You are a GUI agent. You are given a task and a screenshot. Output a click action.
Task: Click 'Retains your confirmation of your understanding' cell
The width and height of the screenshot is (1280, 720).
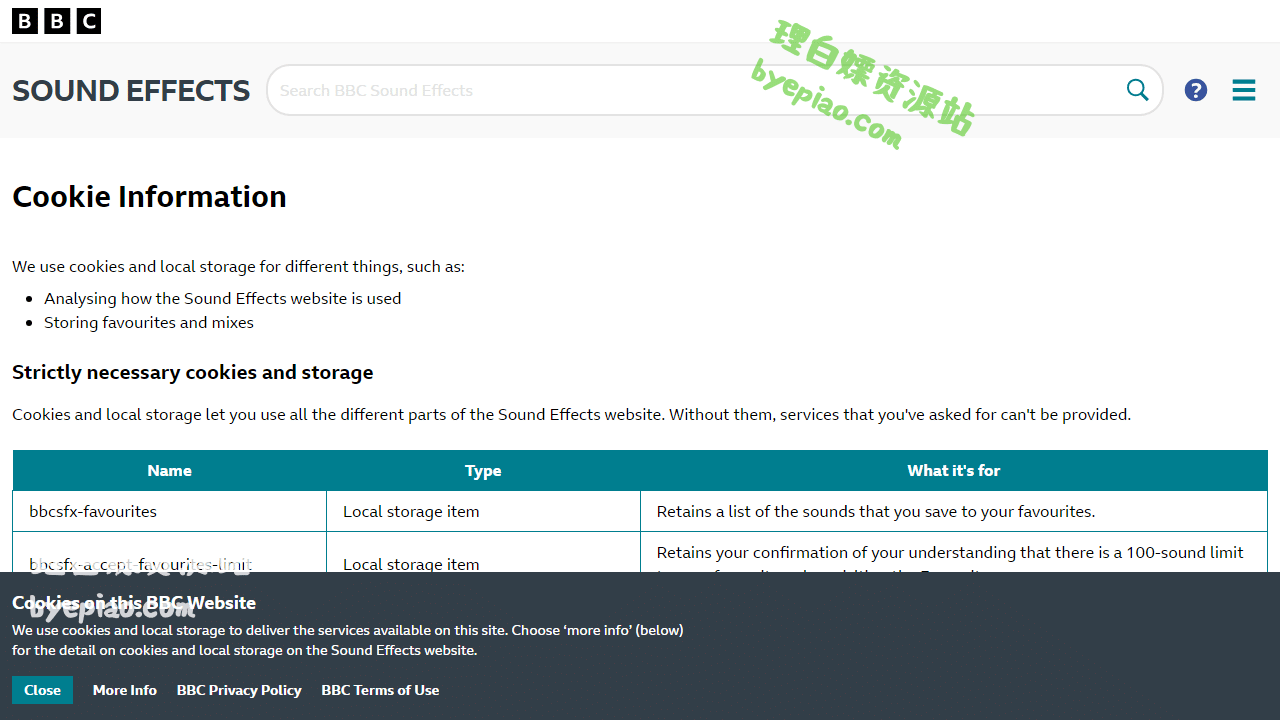(954, 553)
